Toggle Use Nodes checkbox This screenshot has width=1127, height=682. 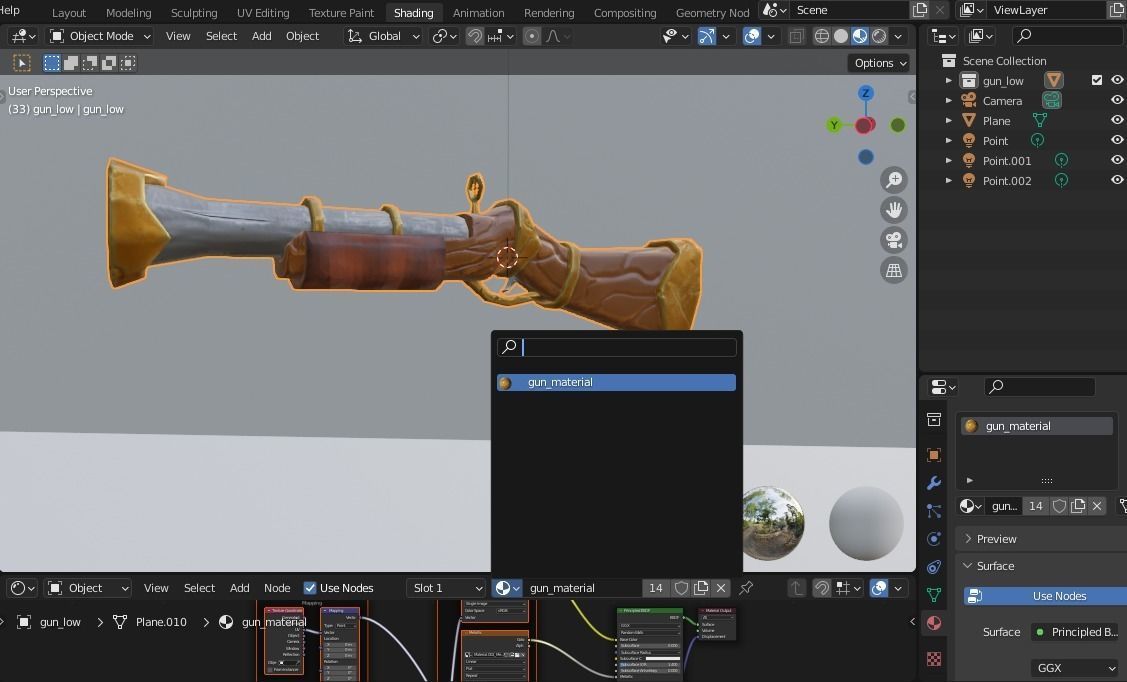(310, 588)
